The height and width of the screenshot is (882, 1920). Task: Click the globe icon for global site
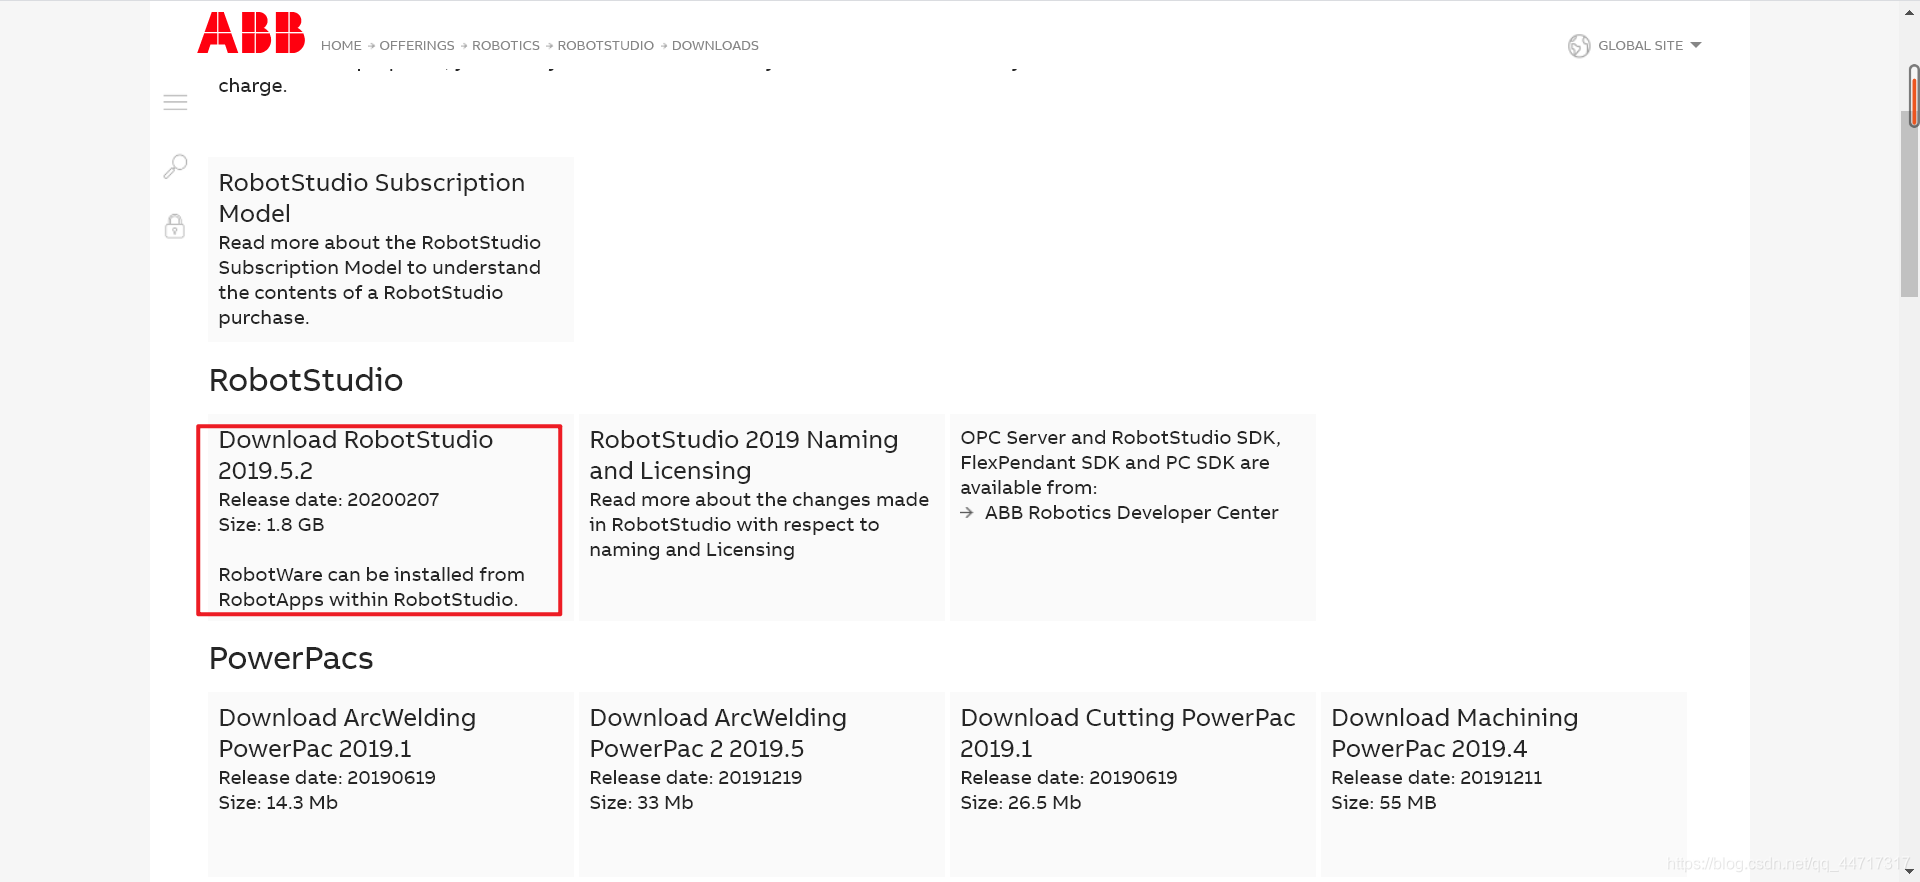click(x=1579, y=46)
